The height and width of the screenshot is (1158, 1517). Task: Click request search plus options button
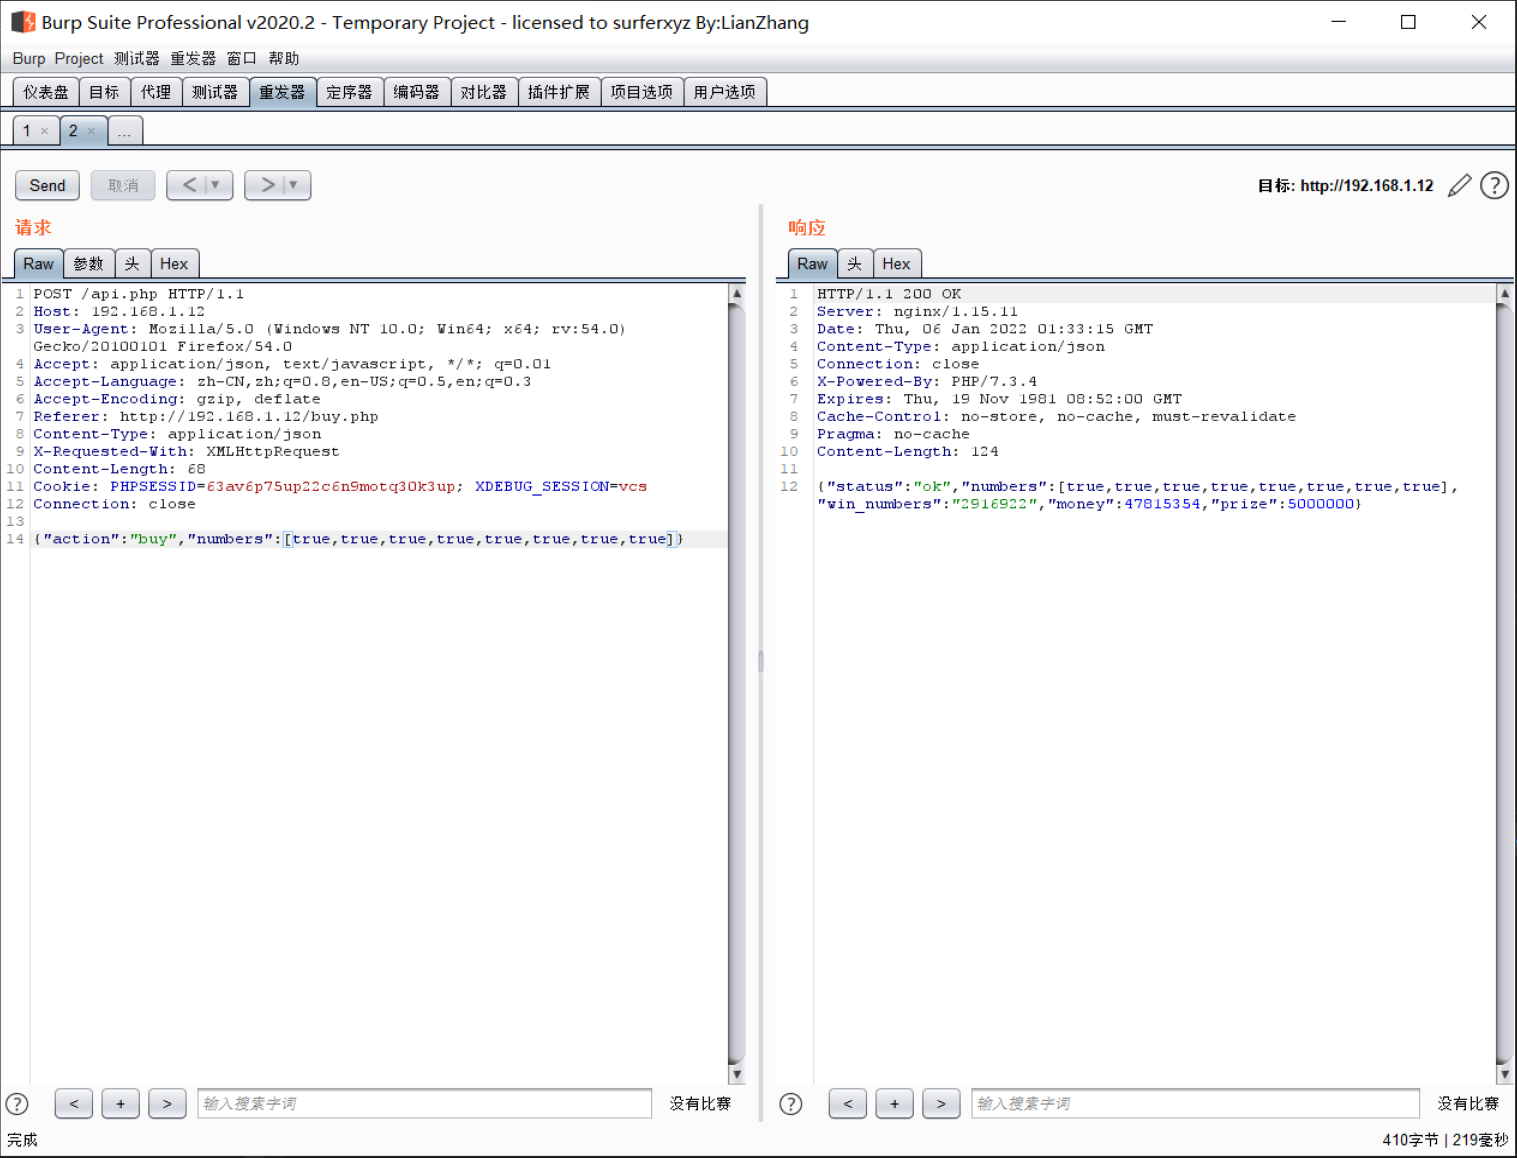[x=120, y=1104]
